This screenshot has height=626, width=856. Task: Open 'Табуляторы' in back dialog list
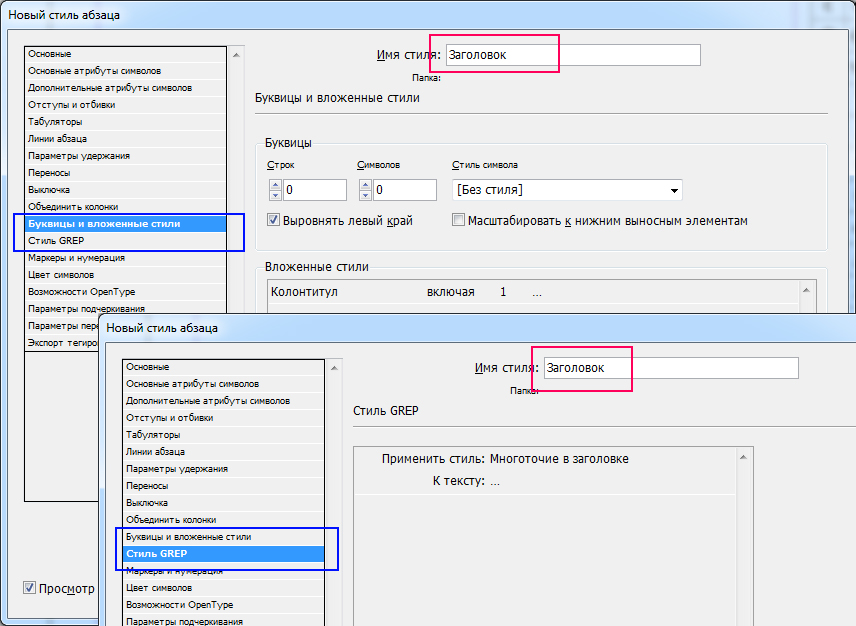click(x=126, y=122)
